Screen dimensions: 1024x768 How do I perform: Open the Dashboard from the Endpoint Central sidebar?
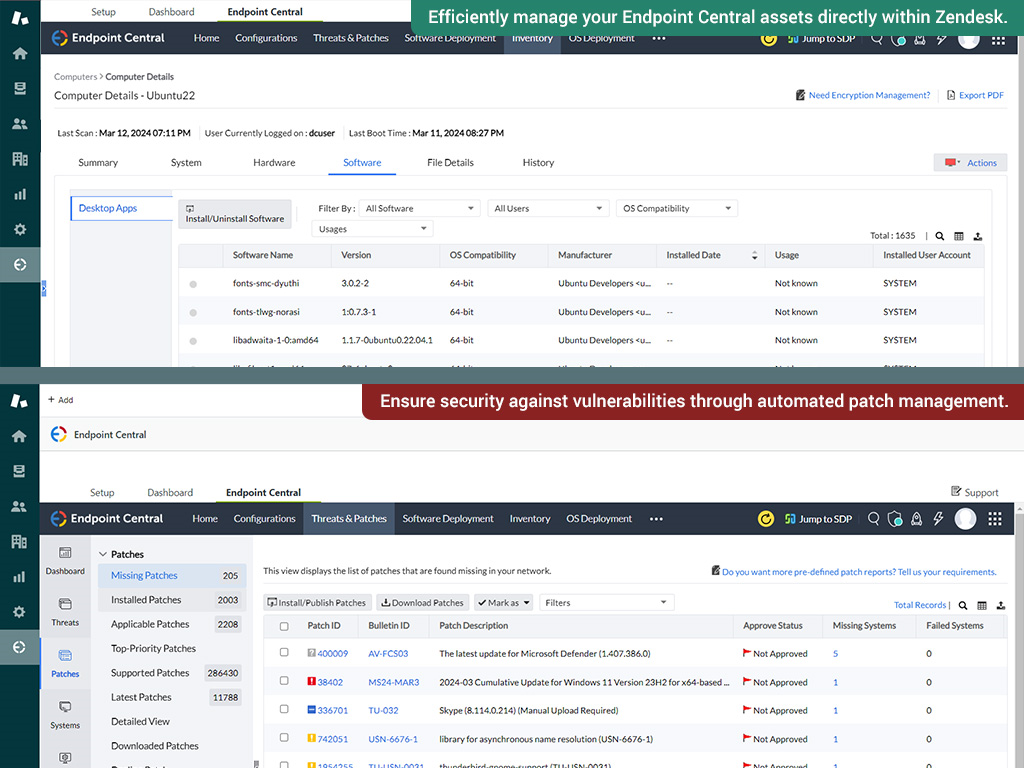click(65, 560)
